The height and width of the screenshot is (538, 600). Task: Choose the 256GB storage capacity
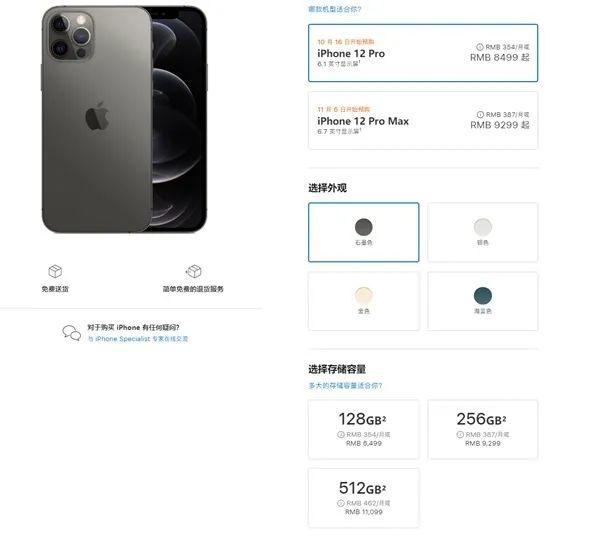483,429
